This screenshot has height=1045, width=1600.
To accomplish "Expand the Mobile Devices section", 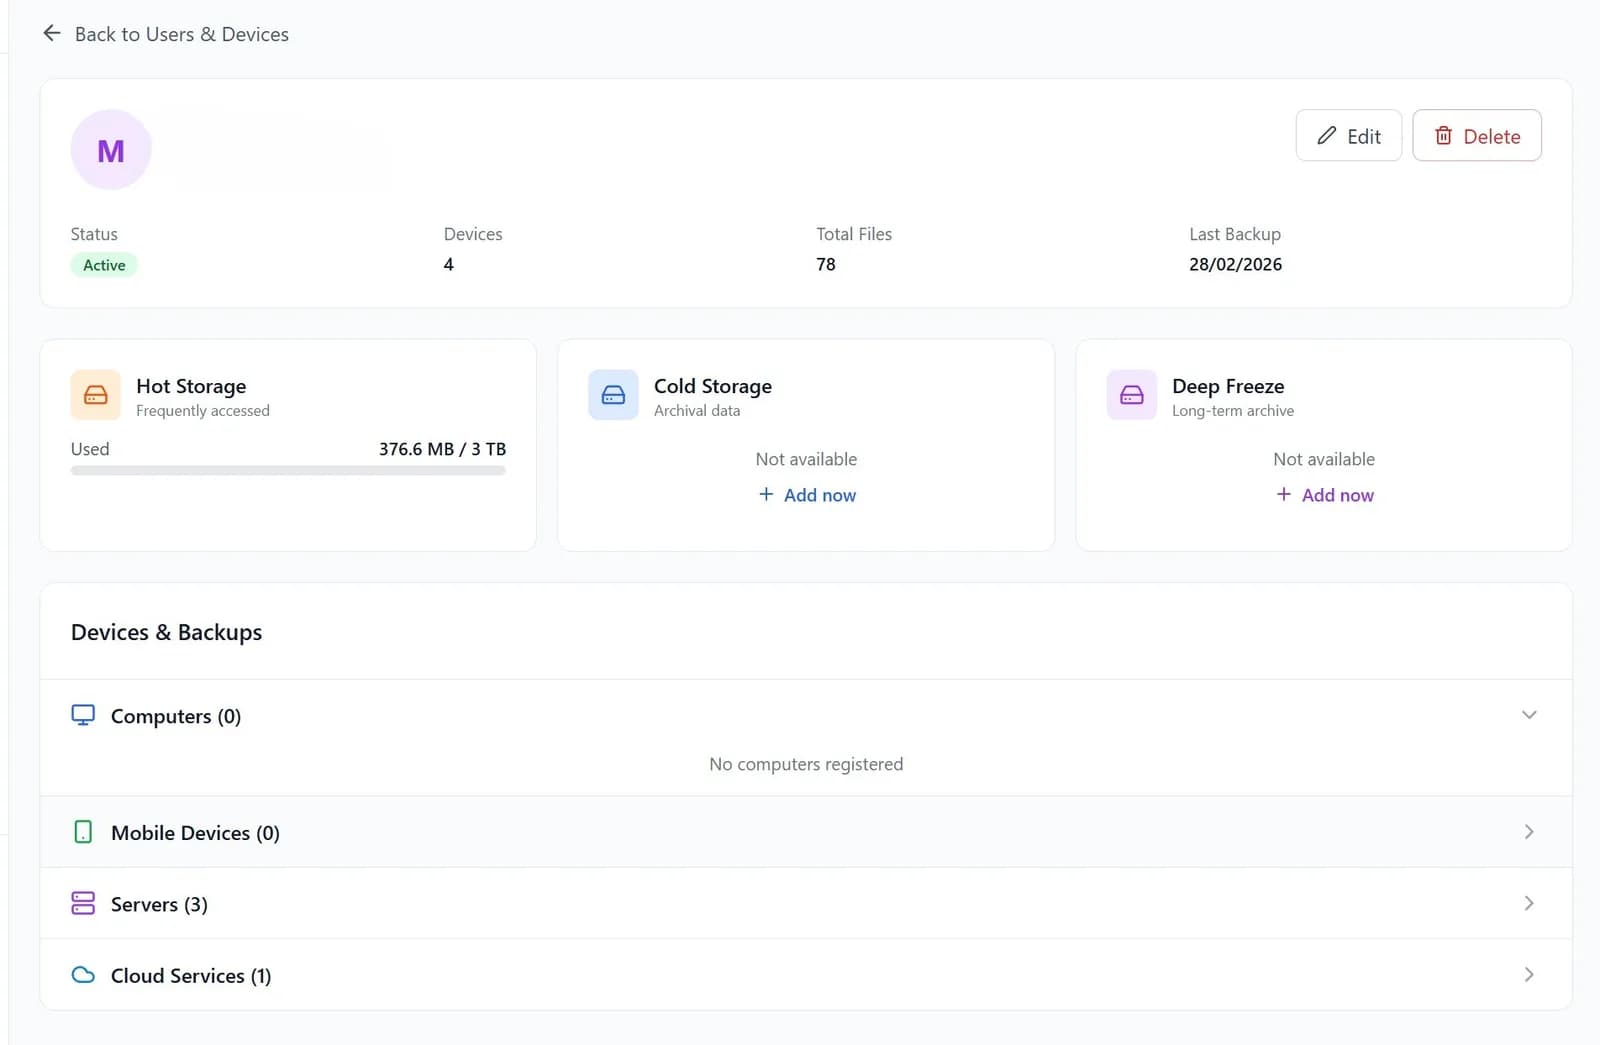I will tap(1529, 831).
